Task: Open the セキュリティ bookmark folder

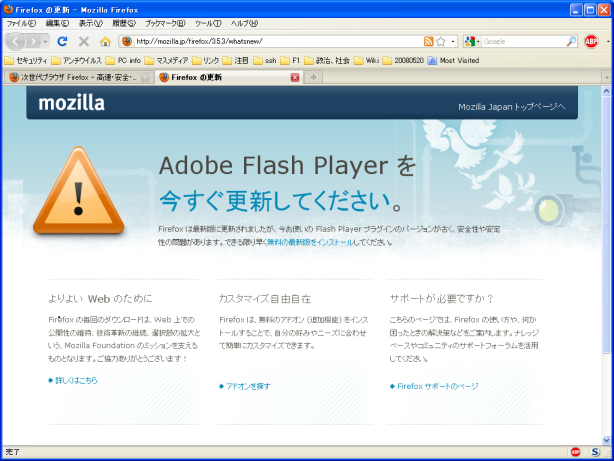Action: click(26, 60)
